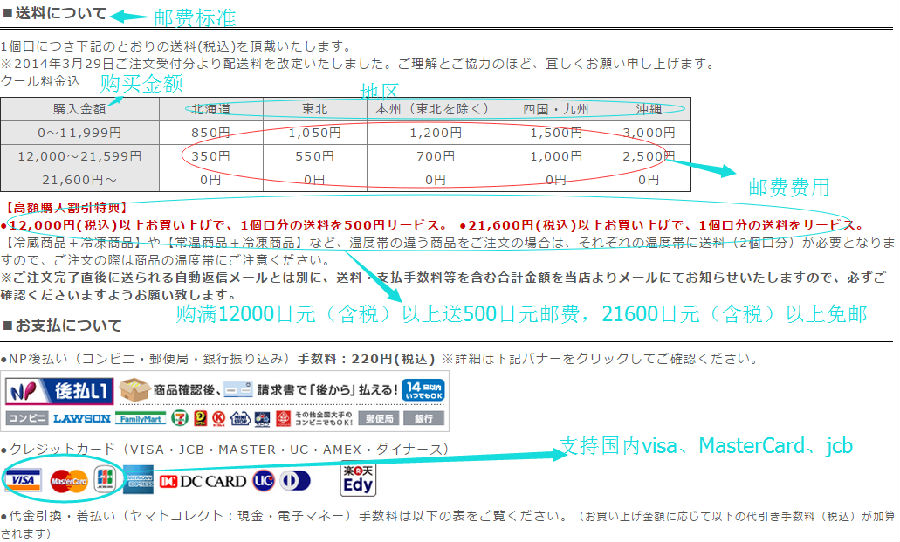Click the 郵便局 gray label in banner
Screen dimensions: 900x542
pyautogui.click(x=379, y=418)
